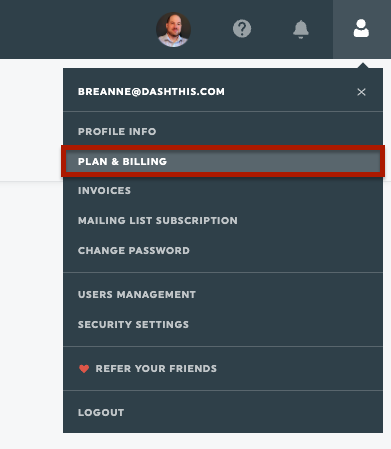Select Plan & Billing menu entry
Viewport: 391px width, 449px height.
point(223,161)
